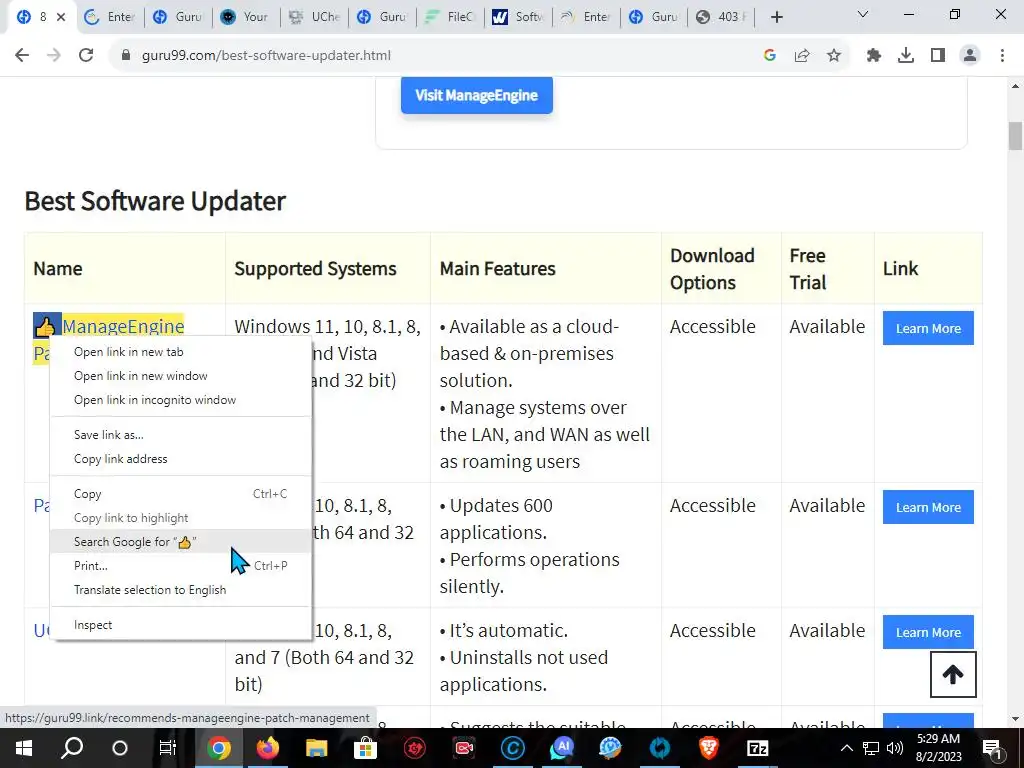
Task: Reload the guru99 page
Action: click(86, 56)
